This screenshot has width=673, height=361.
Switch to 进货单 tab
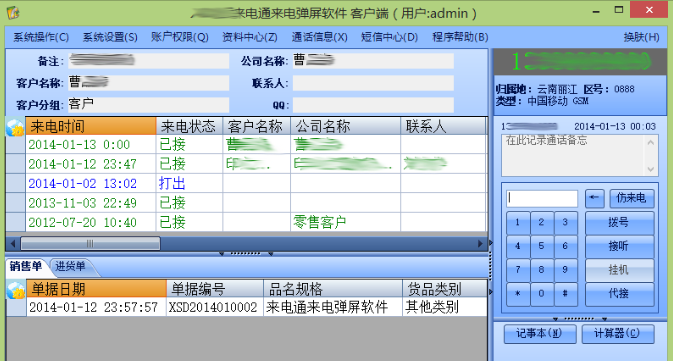pos(70,267)
